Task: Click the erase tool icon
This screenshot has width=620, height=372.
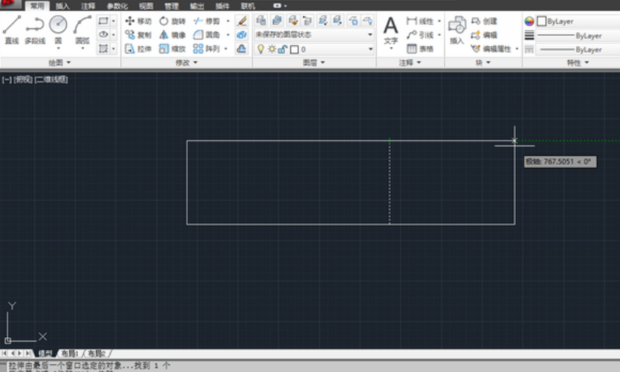Action: point(242,21)
